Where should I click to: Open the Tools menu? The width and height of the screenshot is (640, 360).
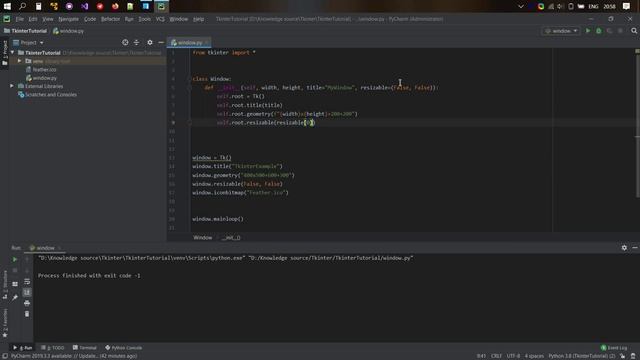(x=144, y=19)
